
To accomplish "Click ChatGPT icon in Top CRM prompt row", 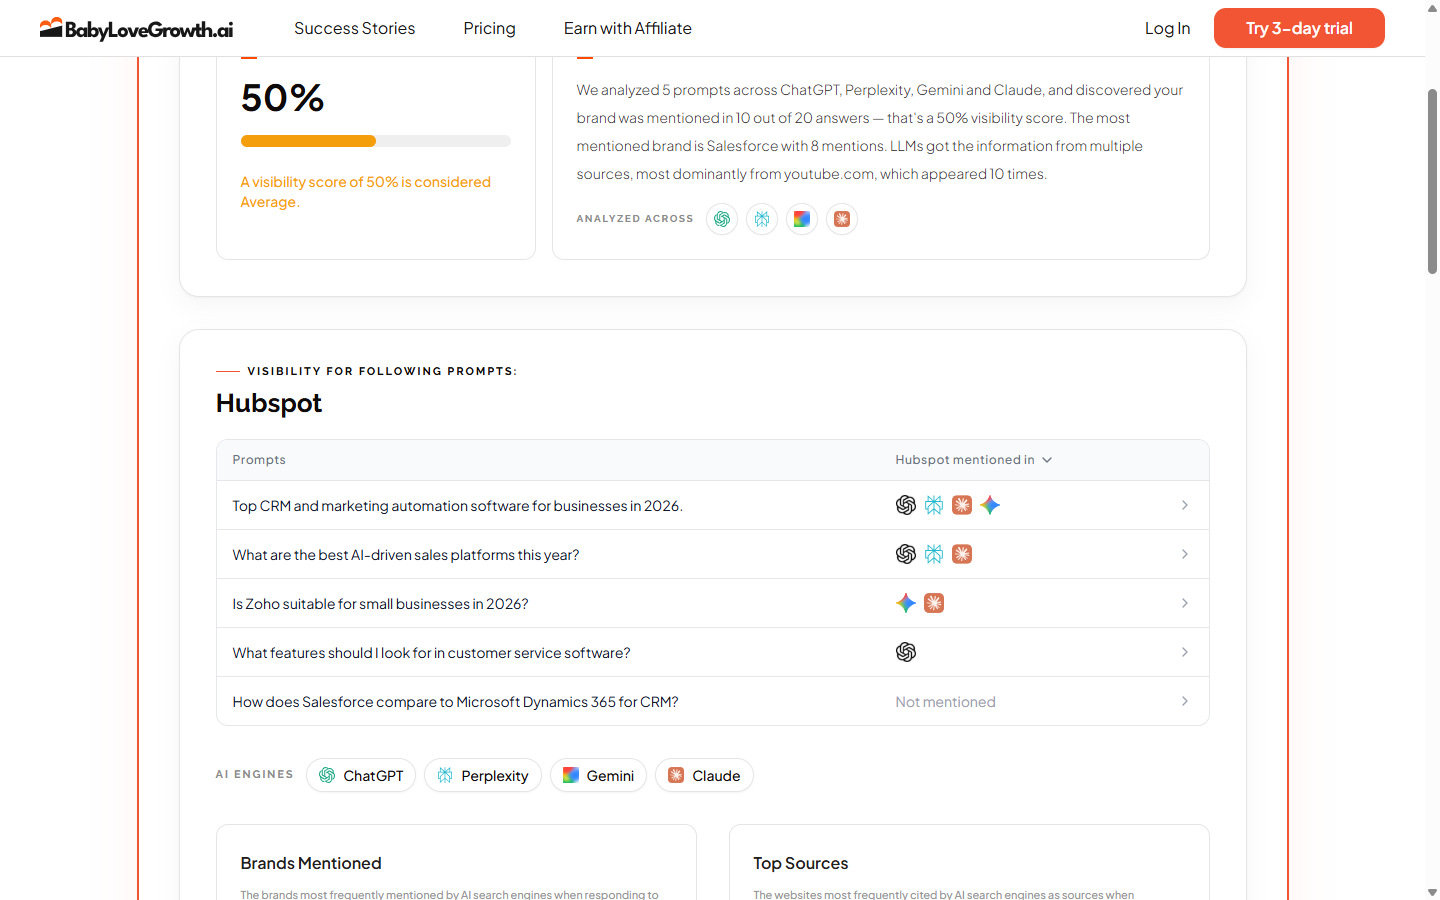I will click(x=906, y=505).
